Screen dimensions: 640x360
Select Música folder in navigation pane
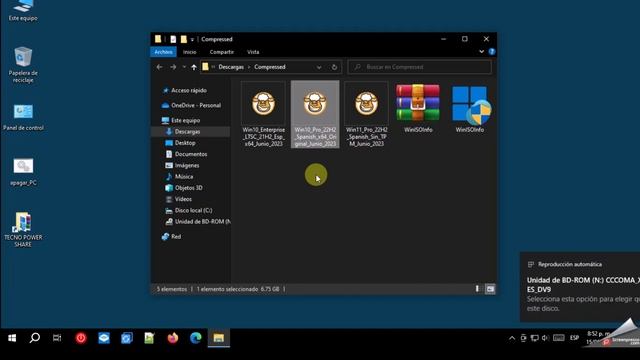click(x=184, y=176)
